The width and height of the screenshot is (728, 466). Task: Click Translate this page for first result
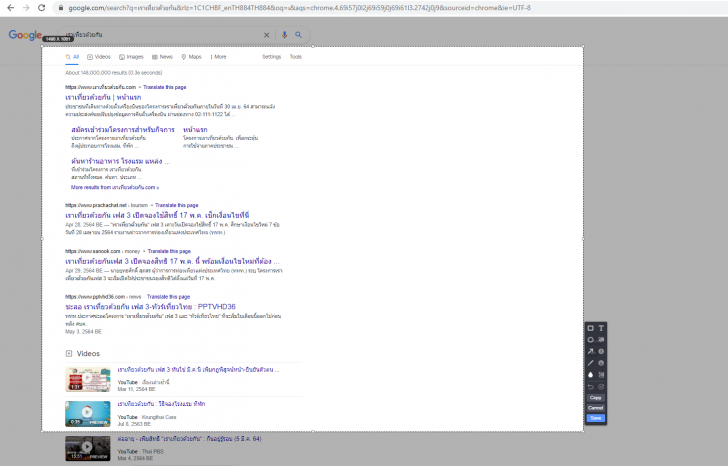point(165,87)
